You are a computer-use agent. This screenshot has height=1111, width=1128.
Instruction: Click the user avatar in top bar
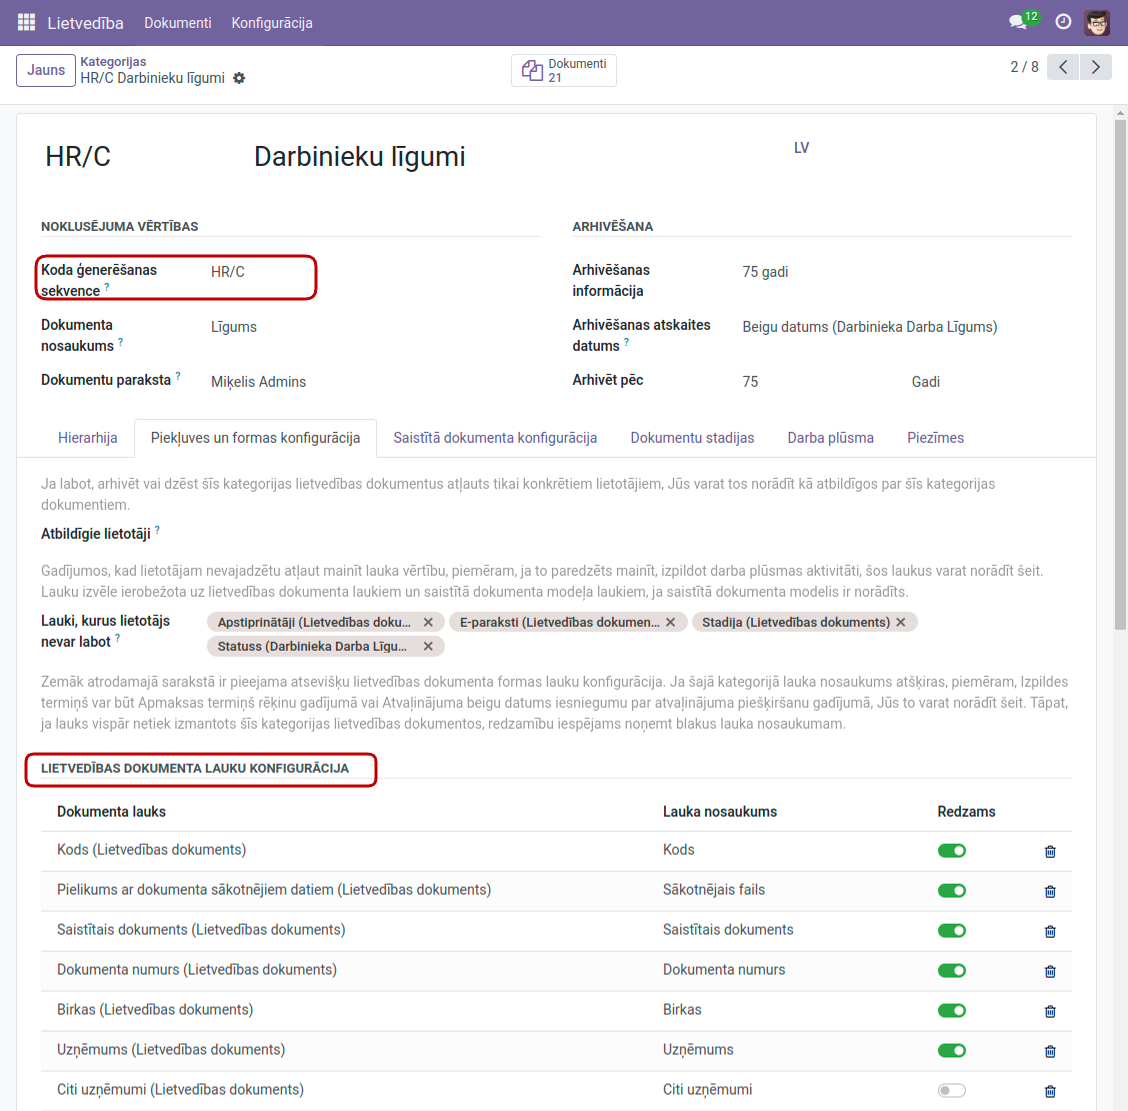point(1097,22)
